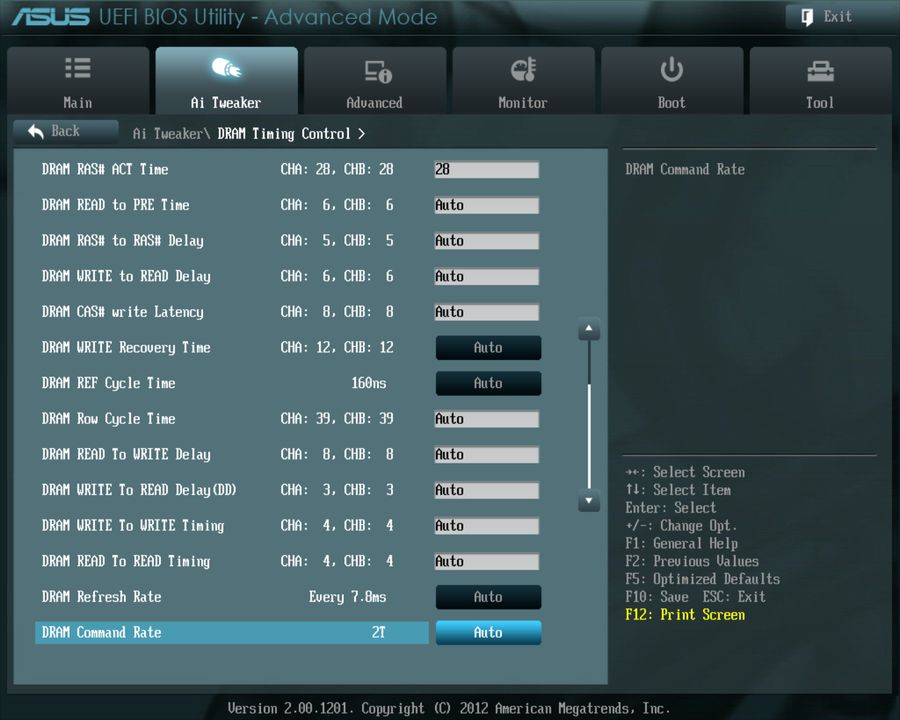Select the DRAM Row Cycle Time label
The height and width of the screenshot is (720, 900).
pos(108,419)
